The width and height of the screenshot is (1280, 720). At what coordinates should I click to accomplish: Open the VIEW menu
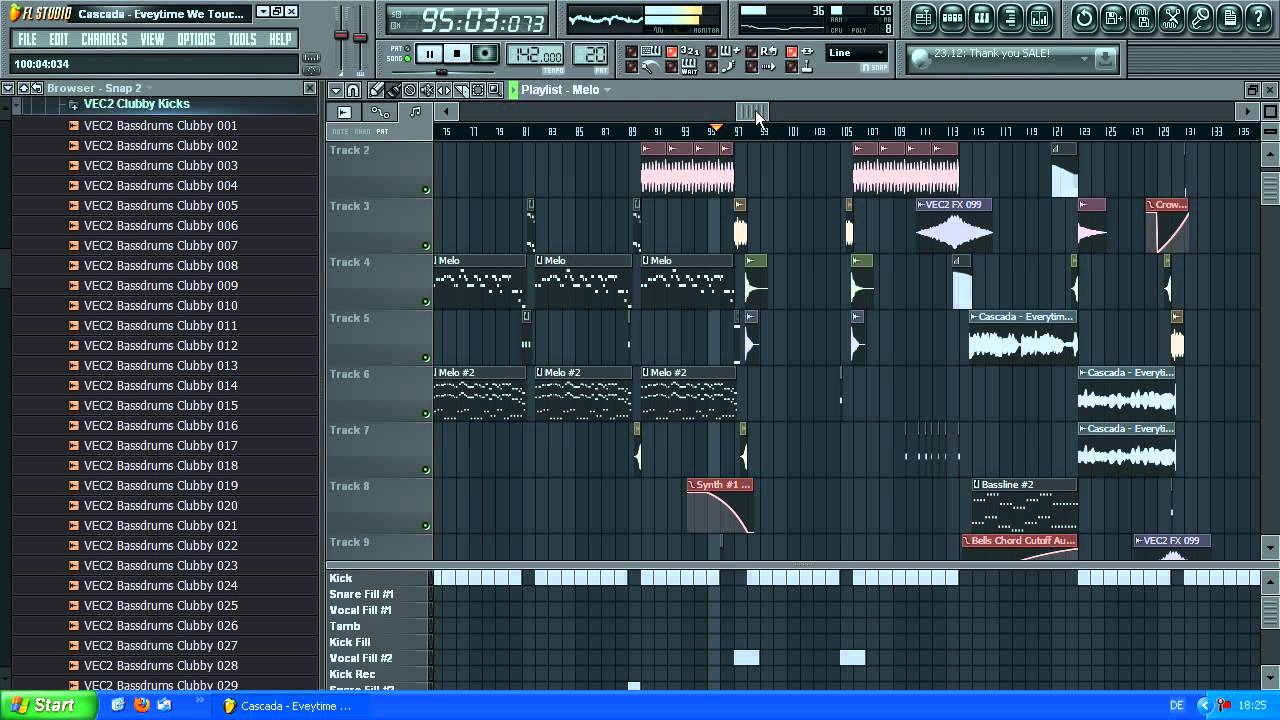tap(152, 39)
